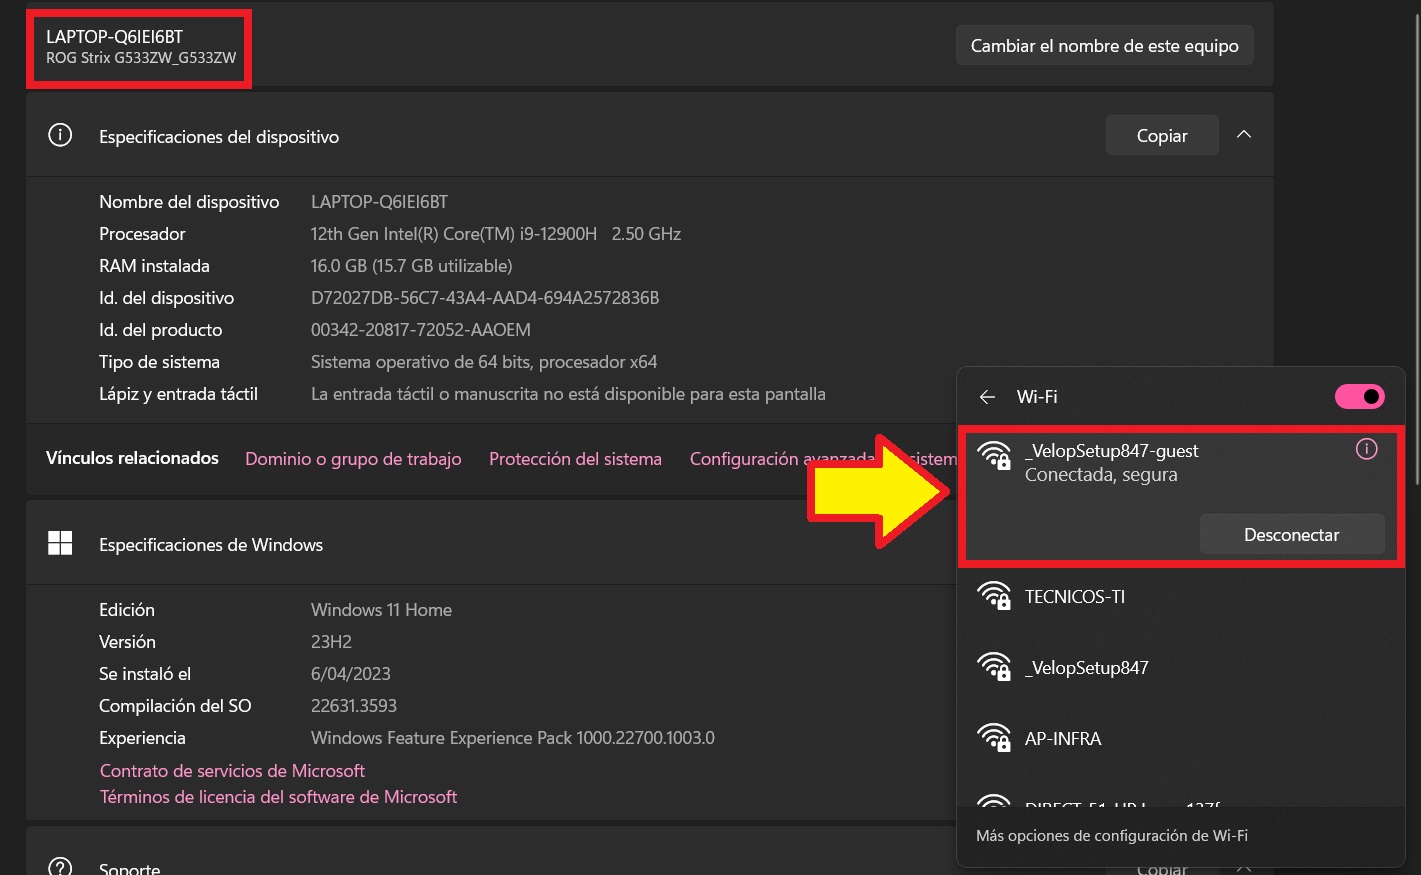
Task: Click Cambiar el nombre de este equipo
Action: (x=1104, y=46)
